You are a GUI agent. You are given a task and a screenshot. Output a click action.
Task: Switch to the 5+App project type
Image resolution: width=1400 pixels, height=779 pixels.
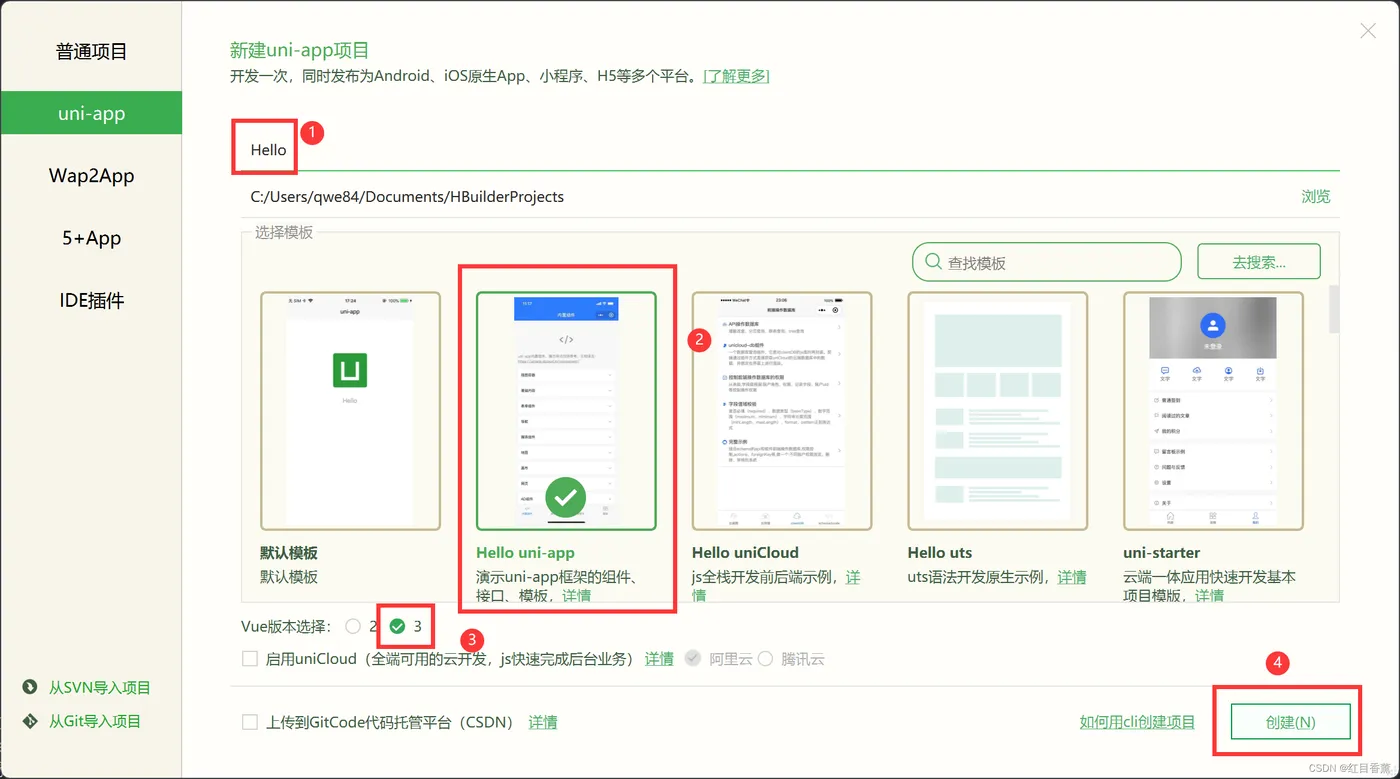91,238
